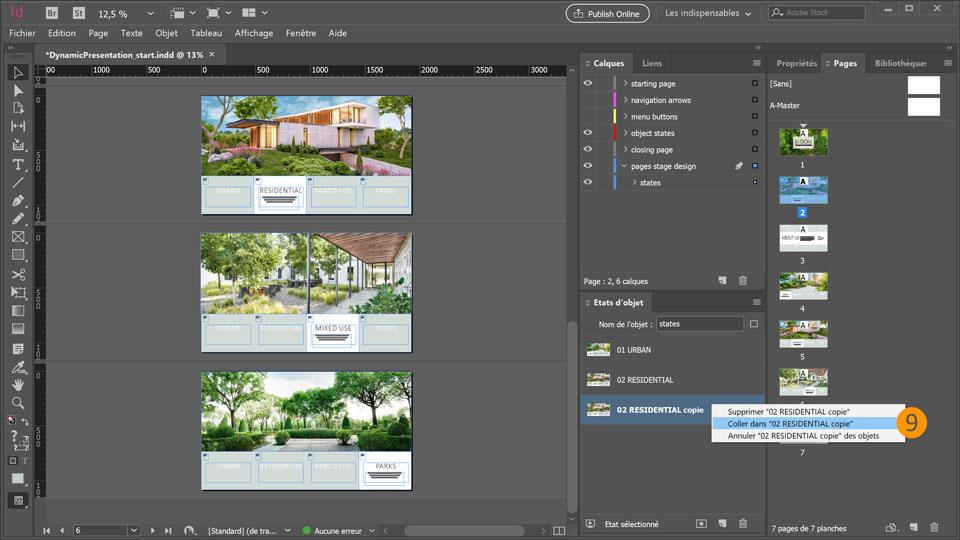960x540 pixels.
Task: Open the zoom level dropdown
Action: 150,13
